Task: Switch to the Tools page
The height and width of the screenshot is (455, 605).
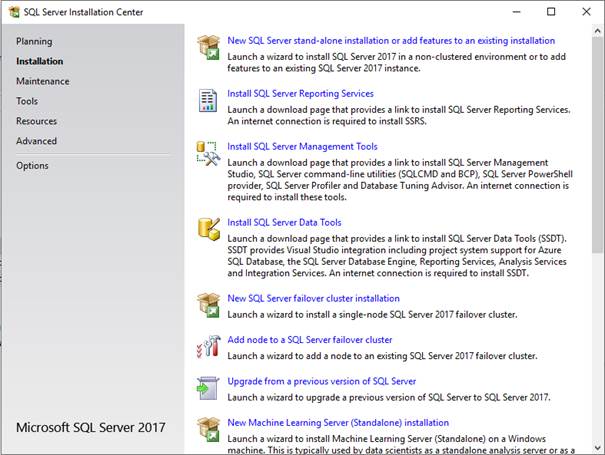Action: point(27,101)
